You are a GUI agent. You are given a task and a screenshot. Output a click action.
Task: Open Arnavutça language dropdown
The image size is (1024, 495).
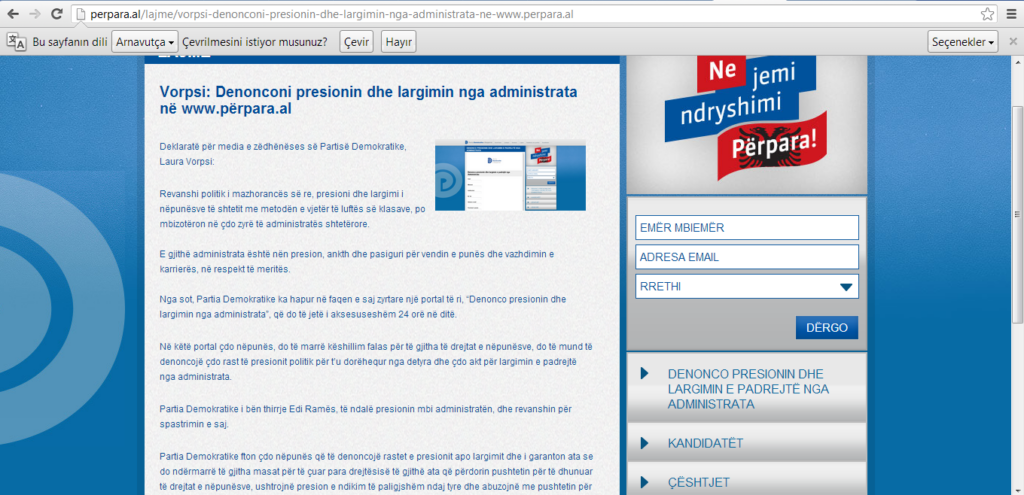click(146, 42)
